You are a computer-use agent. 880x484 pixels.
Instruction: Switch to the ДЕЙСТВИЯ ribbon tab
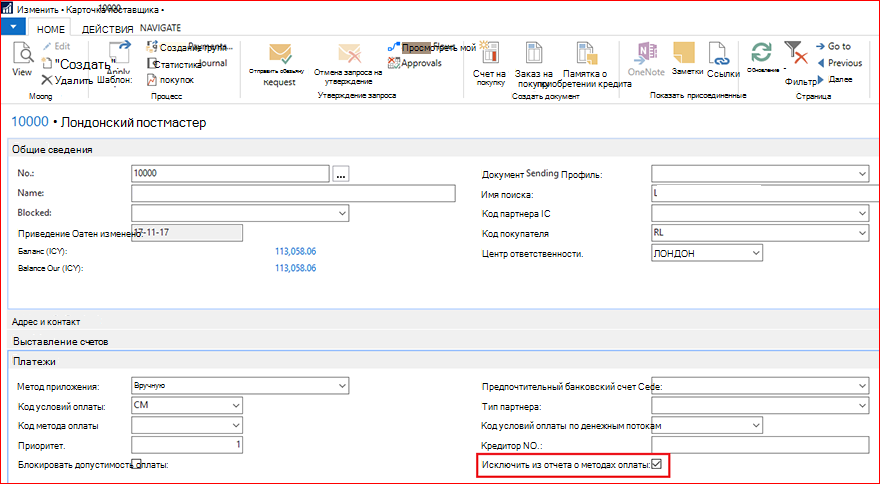click(x=107, y=29)
